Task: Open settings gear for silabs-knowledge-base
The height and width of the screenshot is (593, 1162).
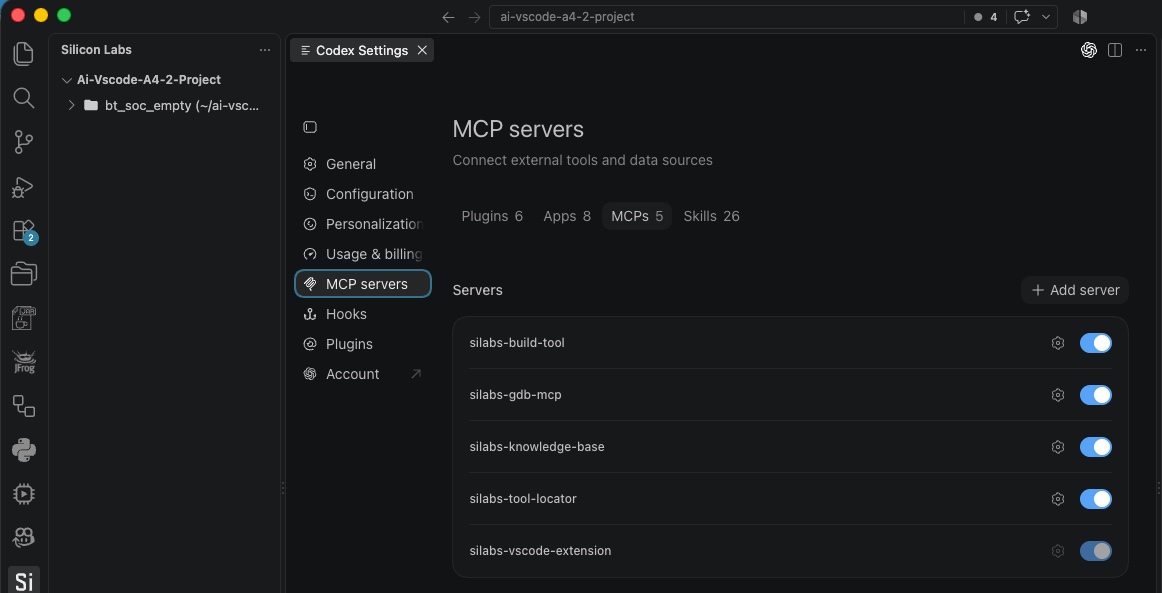Action: tap(1058, 446)
